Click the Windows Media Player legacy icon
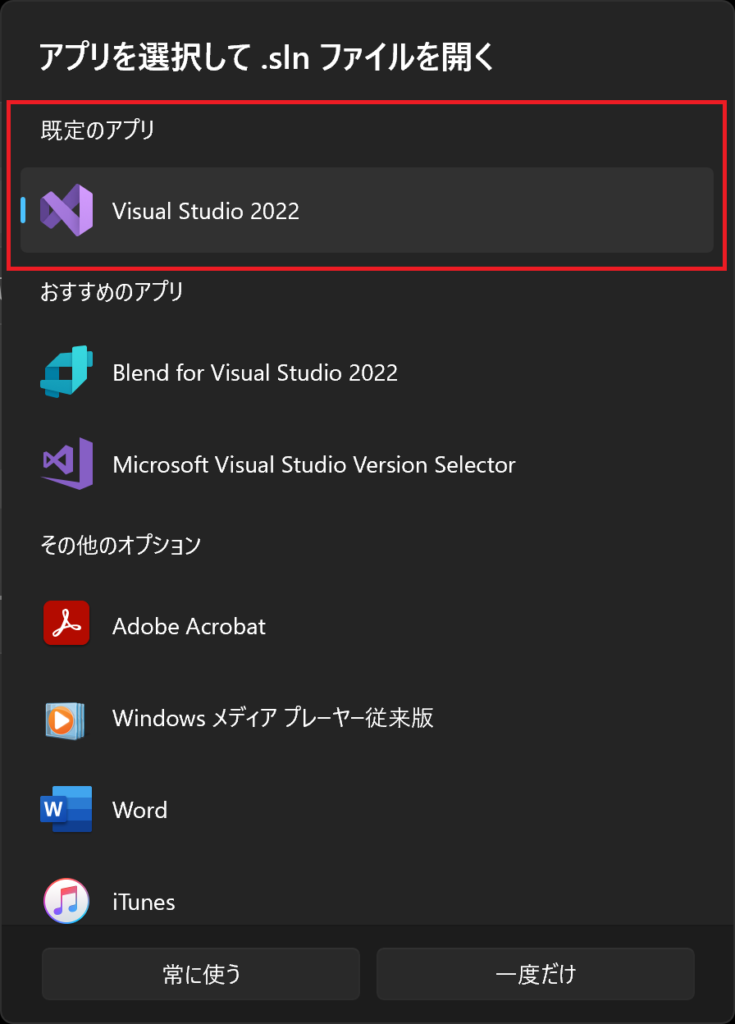Image resolution: width=735 pixels, height=1024 pixels. point(65,721)
